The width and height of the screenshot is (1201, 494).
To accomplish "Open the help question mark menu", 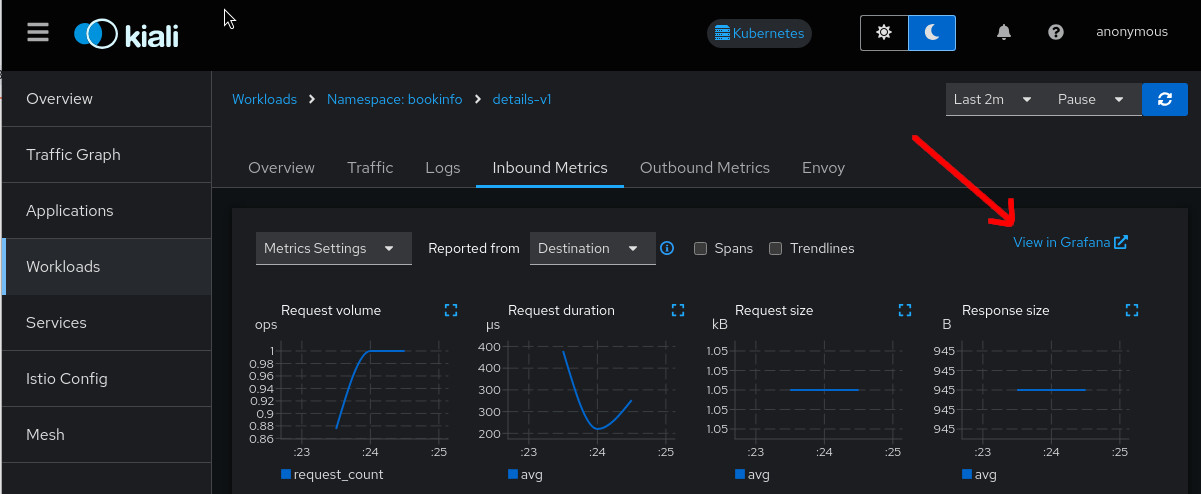I will coord(1055,32).
